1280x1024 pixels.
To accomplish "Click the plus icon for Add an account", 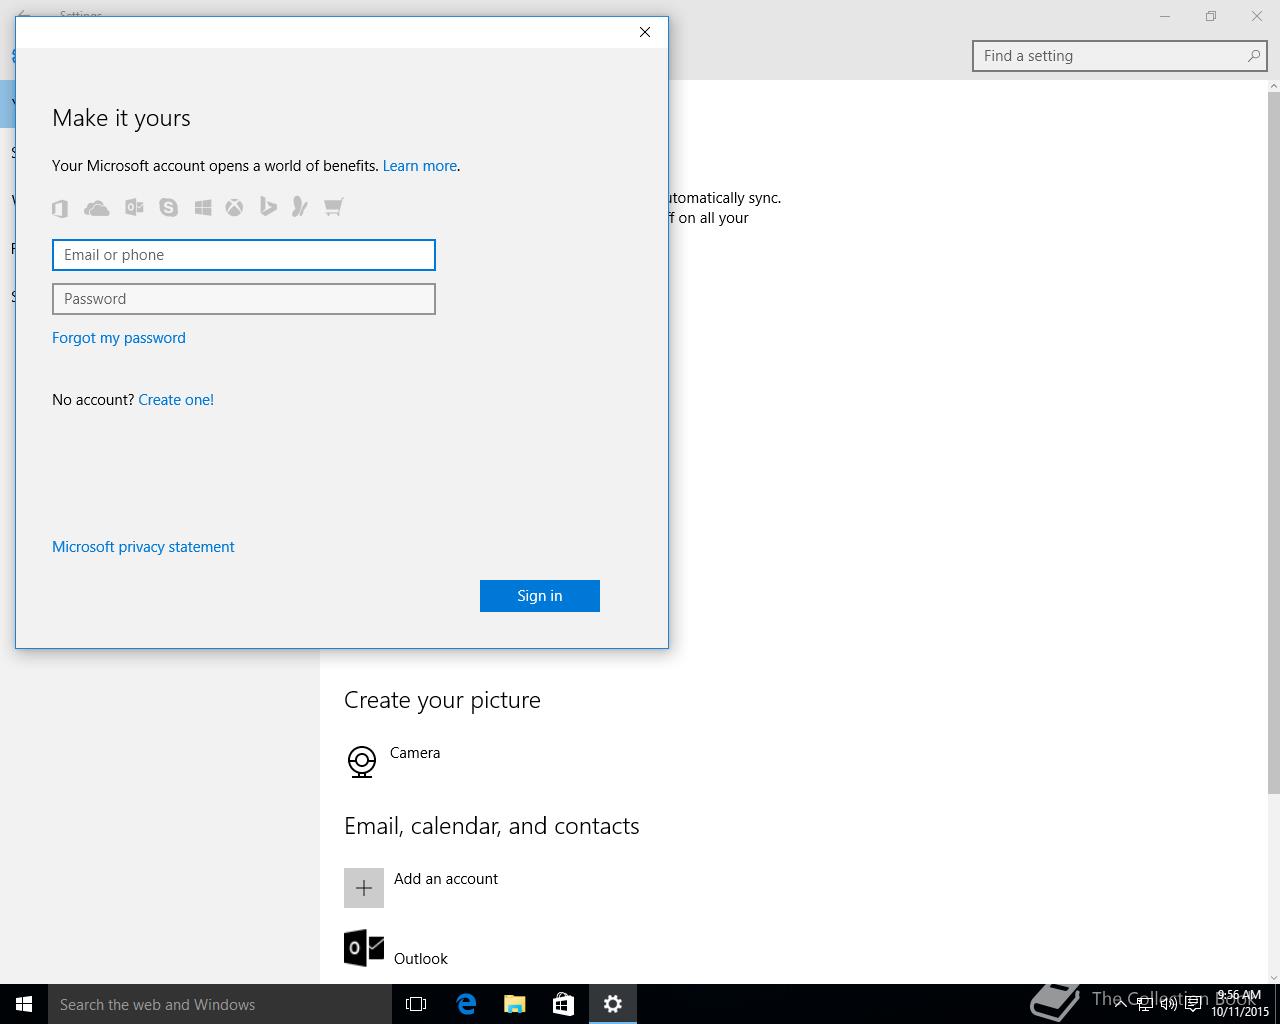I will point(364,888).
